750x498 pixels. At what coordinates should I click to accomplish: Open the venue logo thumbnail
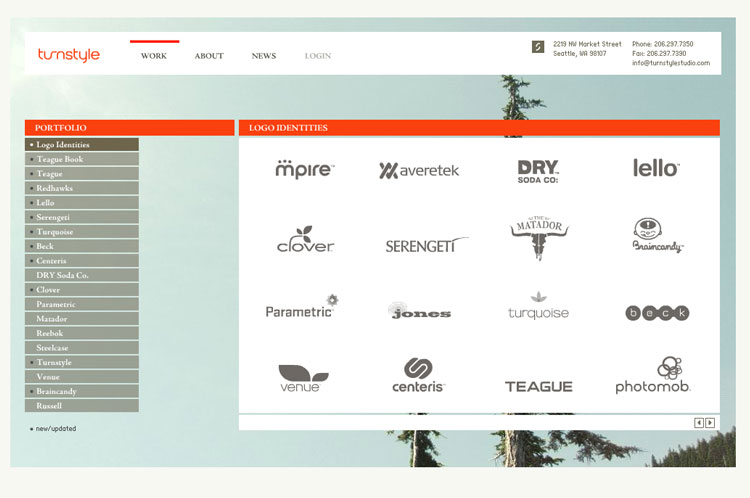tap(303, 378)
